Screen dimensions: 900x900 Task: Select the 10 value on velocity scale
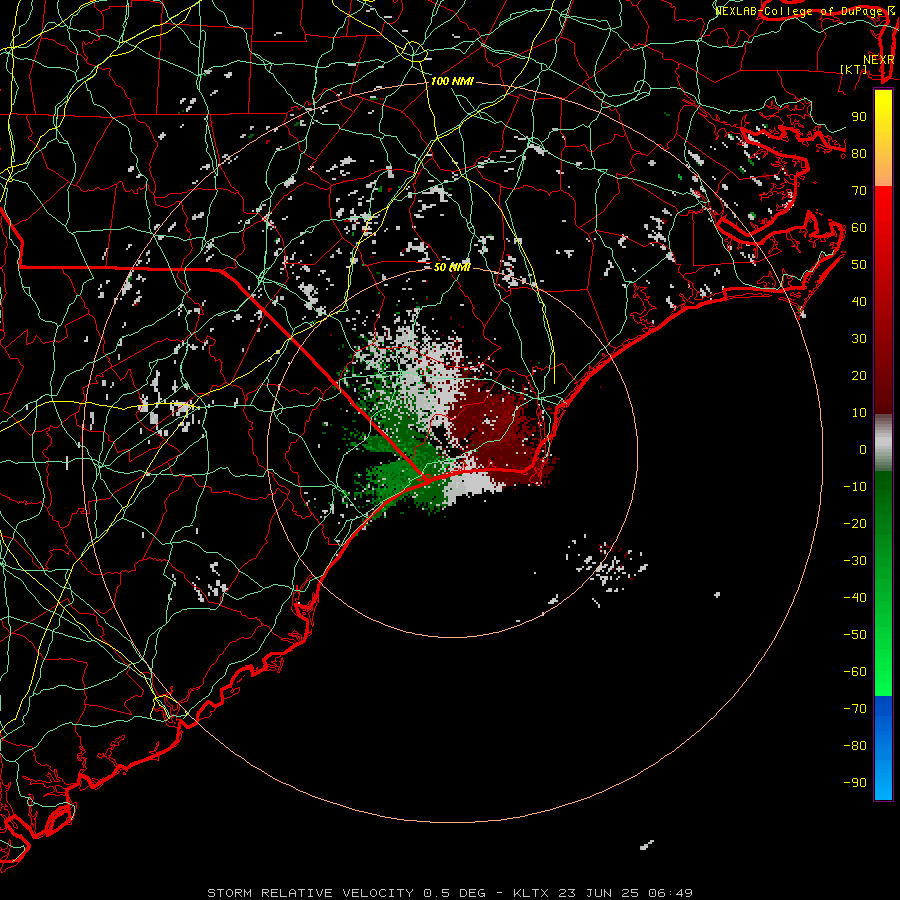[859, 413]
